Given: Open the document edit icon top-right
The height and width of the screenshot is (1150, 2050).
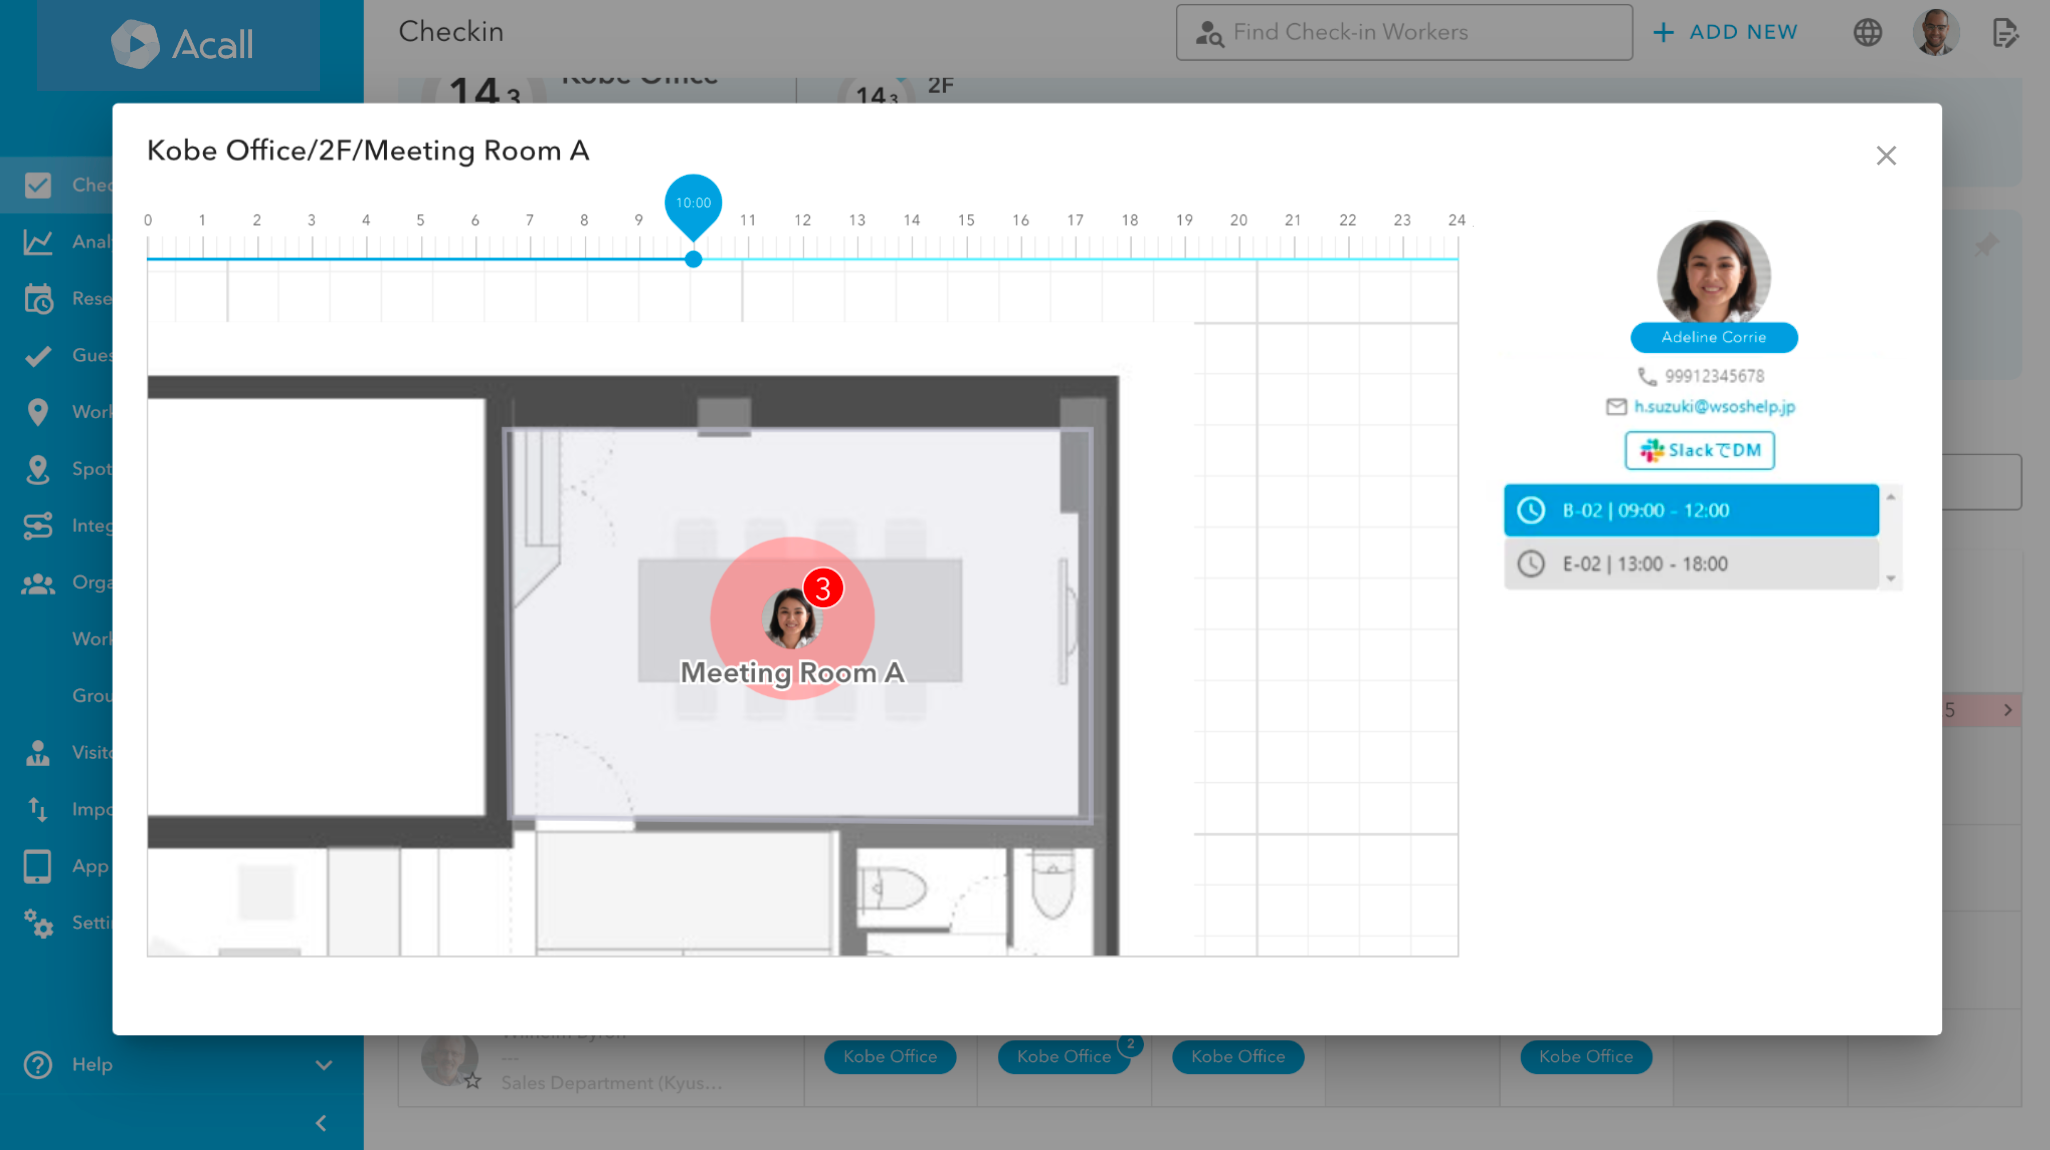Looking at the screenshot, I should (x=2005, y=32).
